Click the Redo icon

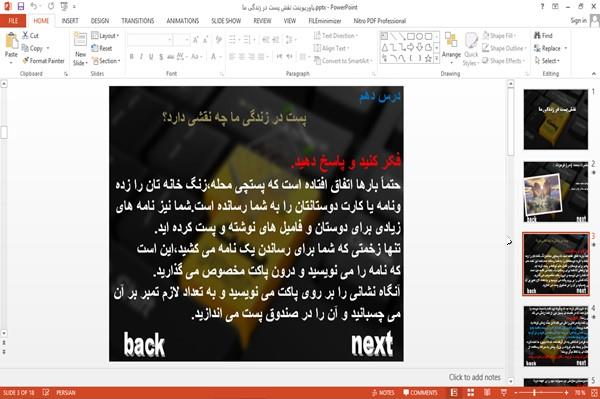click(51, 7)
